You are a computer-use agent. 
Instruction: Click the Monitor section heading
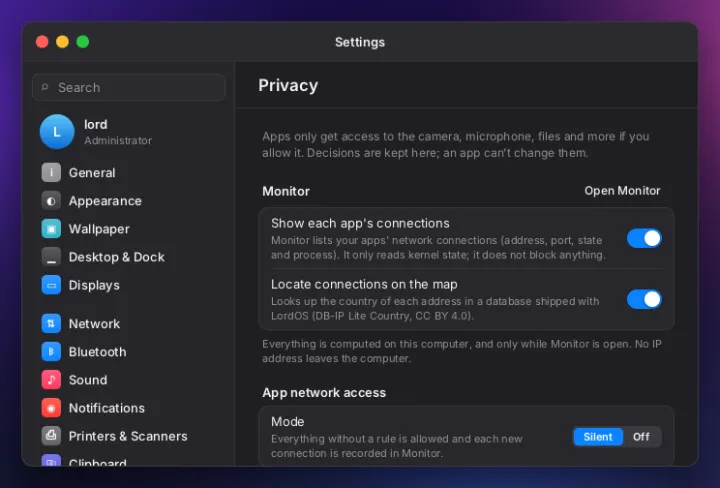click(x=286, y=191)
